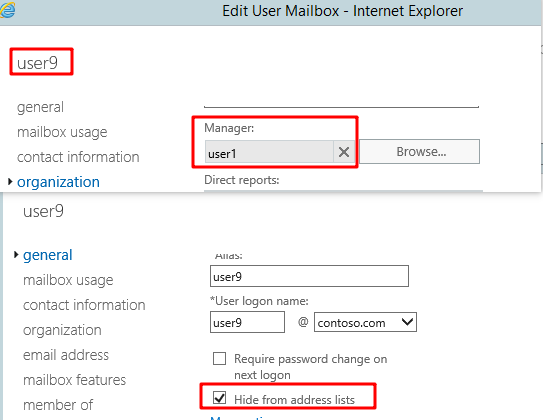Screen dimensions: 543x420
Task: Click the Alias field containing user9
Action: [309, 276]
